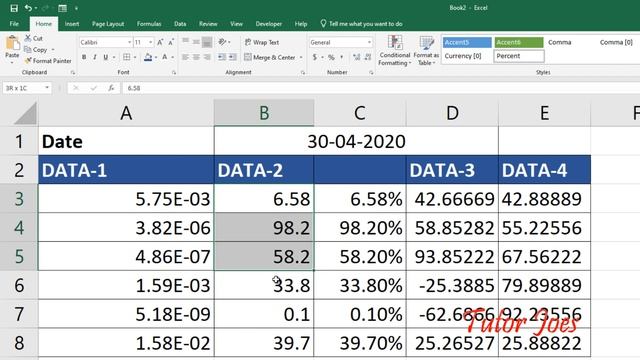
Task: Align text to the middle
Action: tap(196, 42)
